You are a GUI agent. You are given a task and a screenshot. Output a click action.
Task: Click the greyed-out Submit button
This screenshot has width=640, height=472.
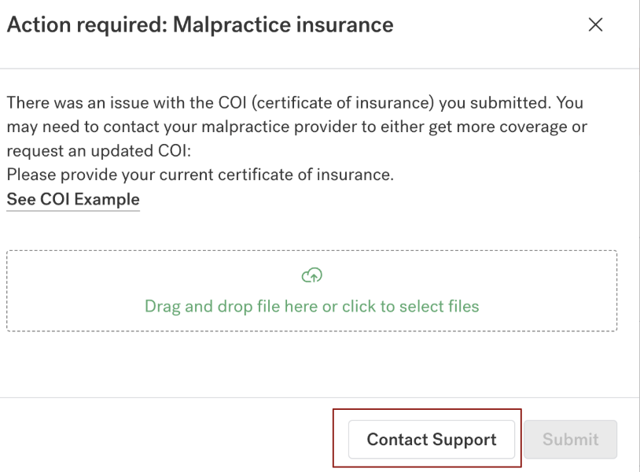(570, 439)
